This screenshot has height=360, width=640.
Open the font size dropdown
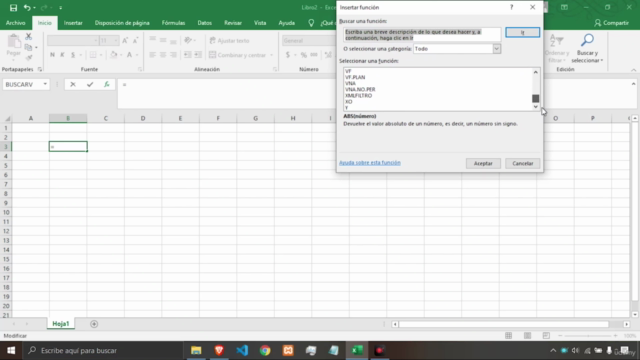(x=116, y=40)
